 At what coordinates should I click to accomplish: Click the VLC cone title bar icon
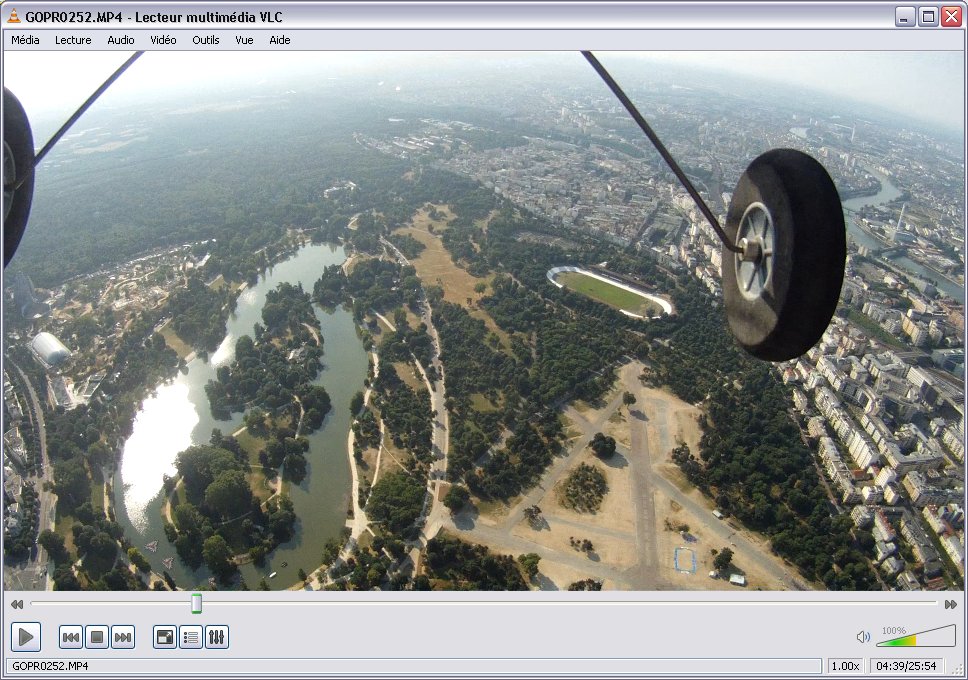13,17
